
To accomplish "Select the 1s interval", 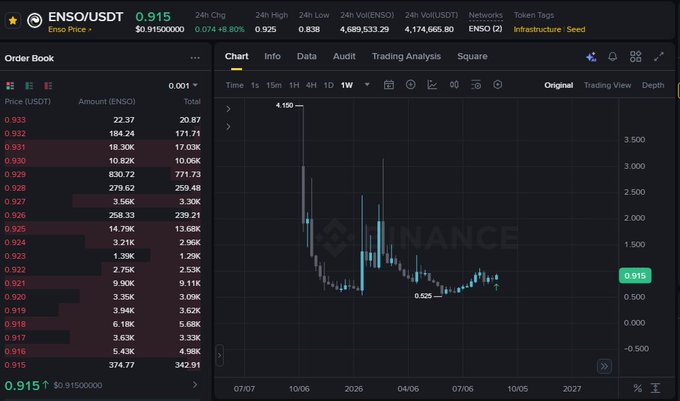I will [255, 85].
